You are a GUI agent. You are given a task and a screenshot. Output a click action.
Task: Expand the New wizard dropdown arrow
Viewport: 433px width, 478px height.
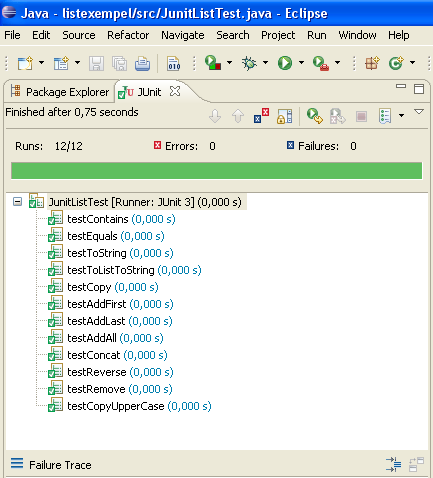click(x=41, y=62)
